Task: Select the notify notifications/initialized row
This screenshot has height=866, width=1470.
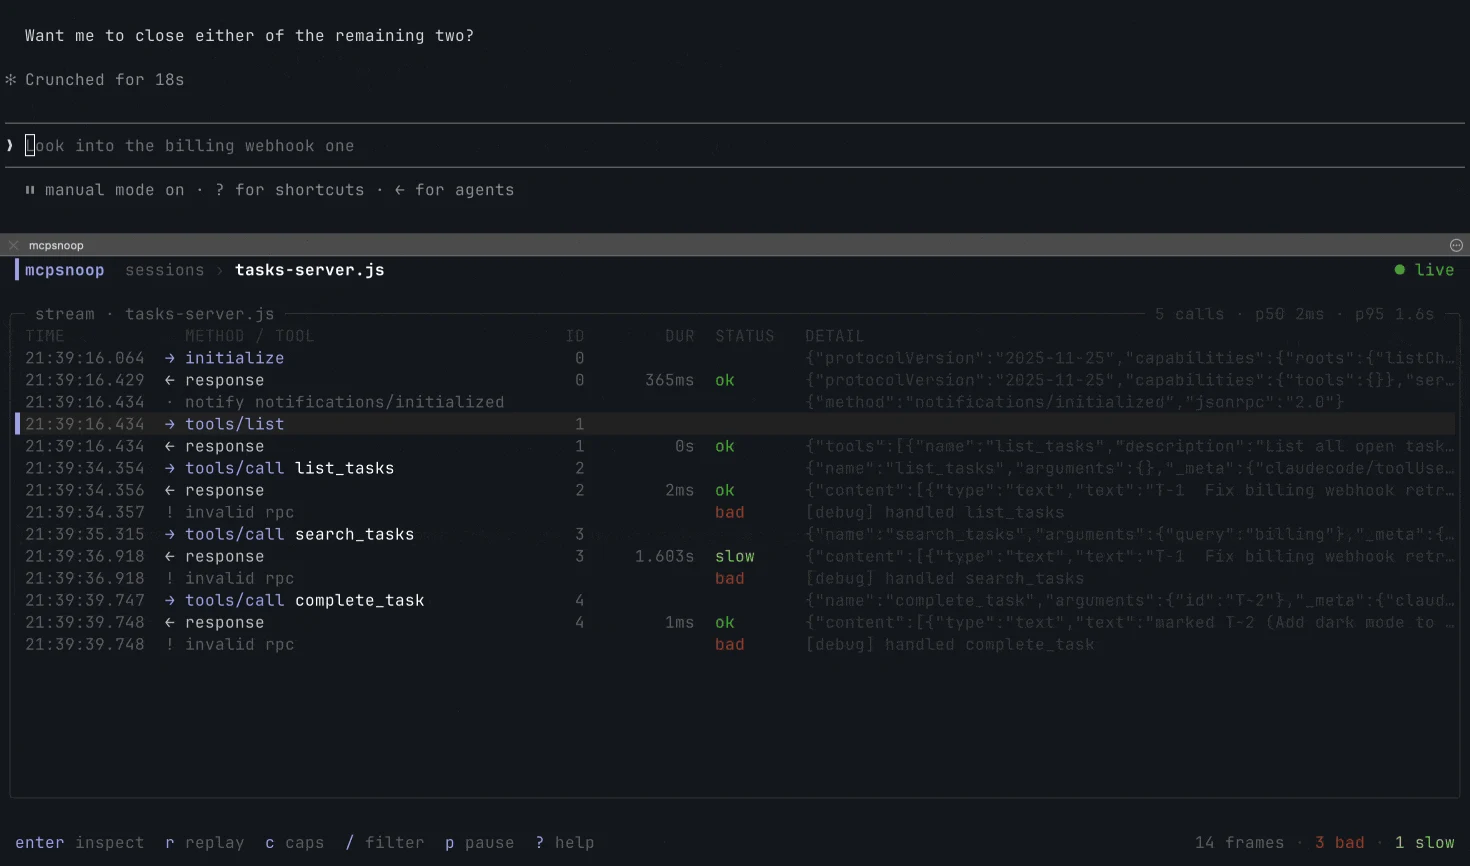Action: point(735,402)
